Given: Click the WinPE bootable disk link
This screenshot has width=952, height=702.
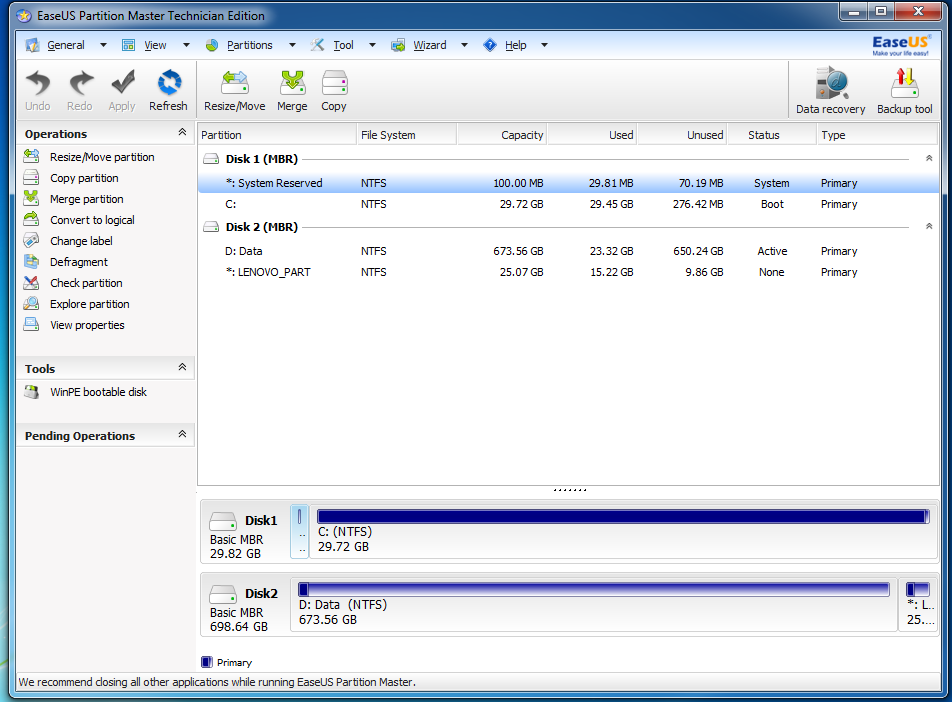Looking at the screenshot, I should [98, 392].
